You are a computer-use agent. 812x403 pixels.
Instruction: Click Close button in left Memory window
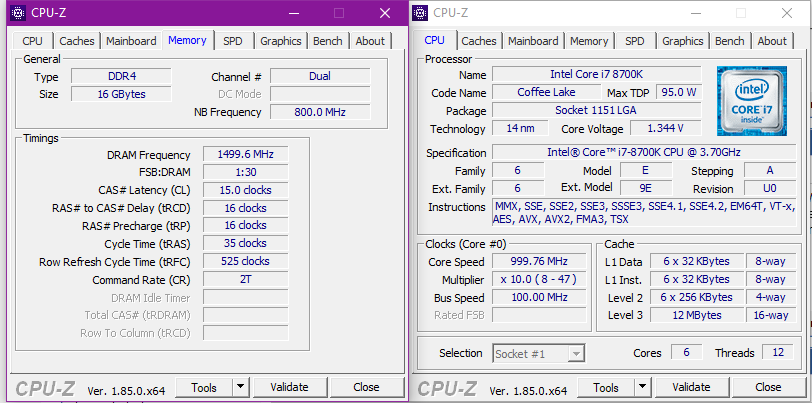[x=366, y=387]
